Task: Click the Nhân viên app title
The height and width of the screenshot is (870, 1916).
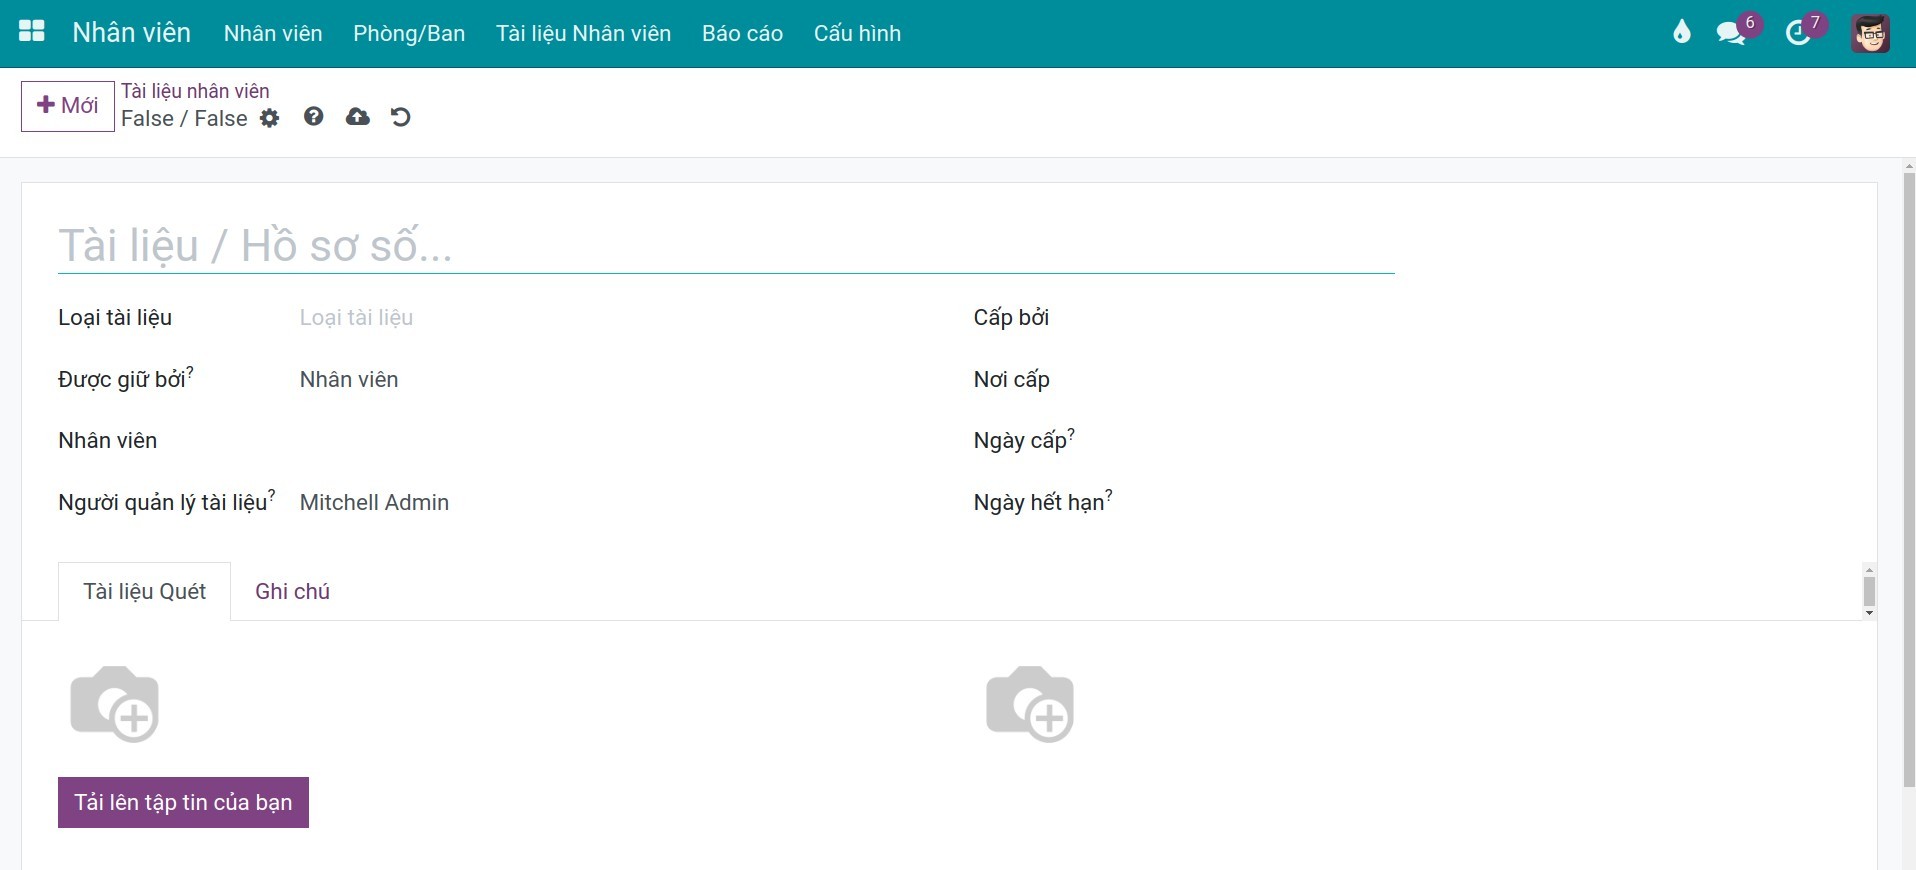Action: point(131,33)
